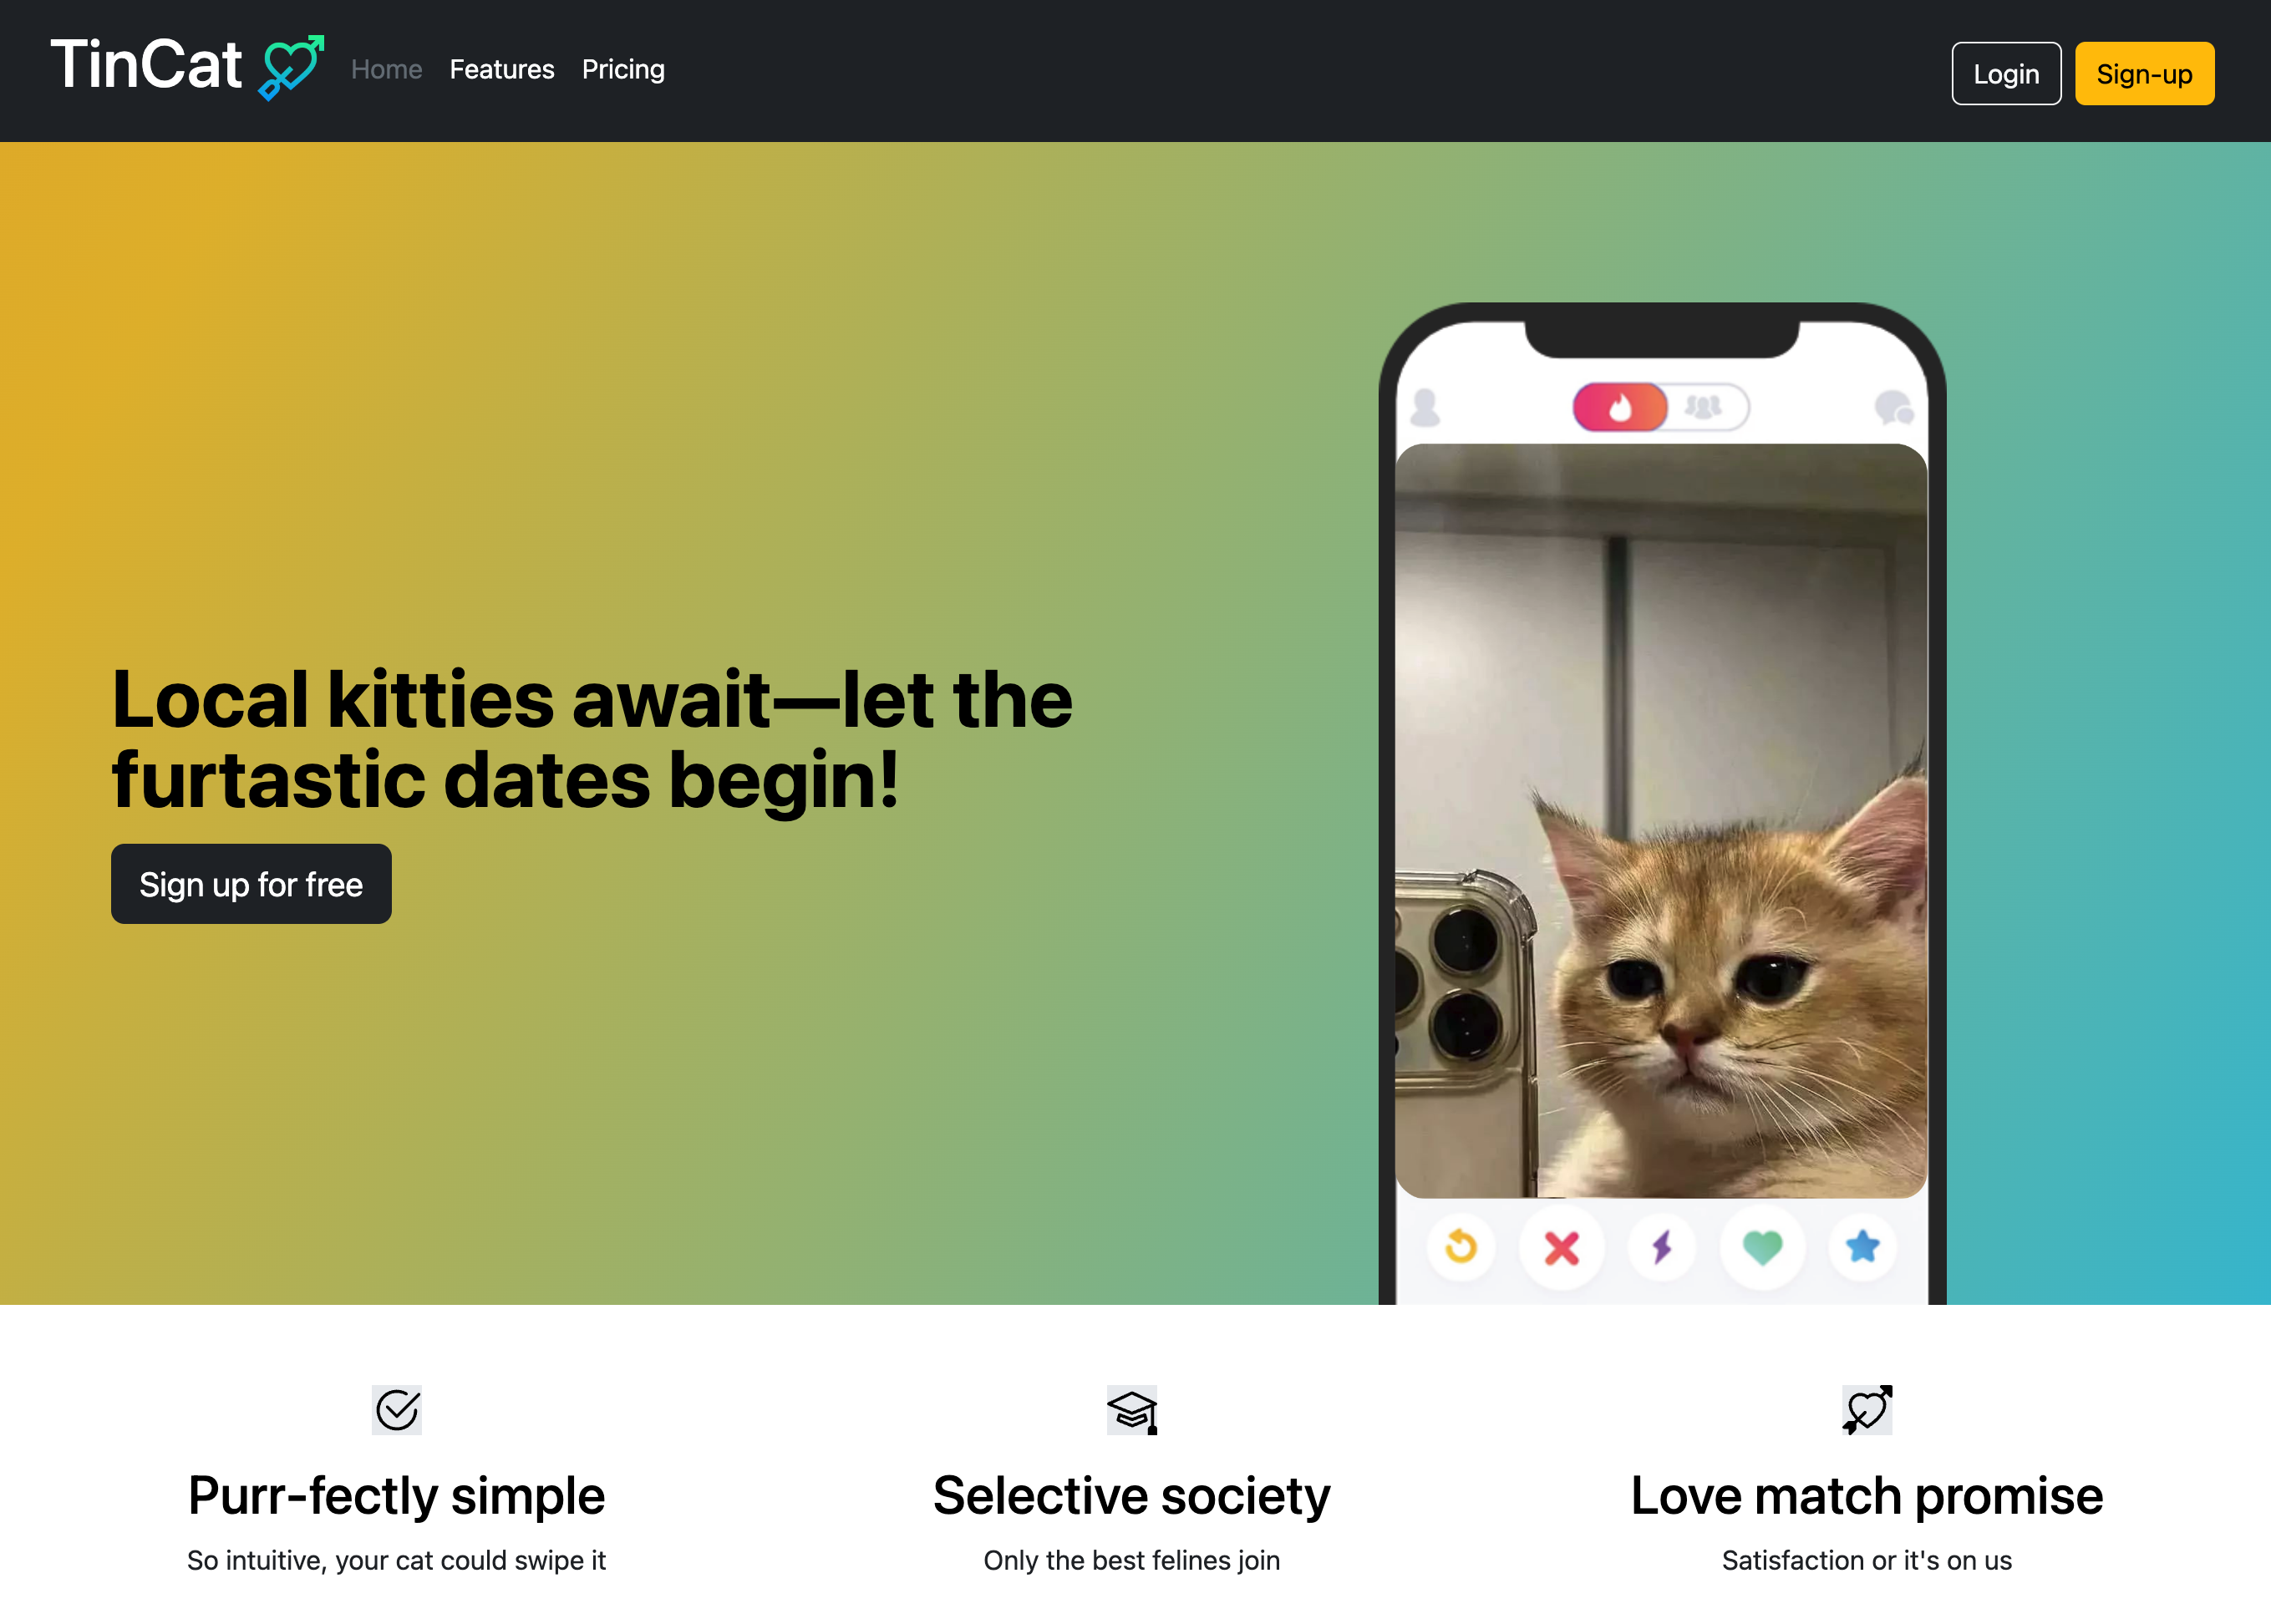
Task: Open the Login dropdown or page
Action: pos(2005,72)
